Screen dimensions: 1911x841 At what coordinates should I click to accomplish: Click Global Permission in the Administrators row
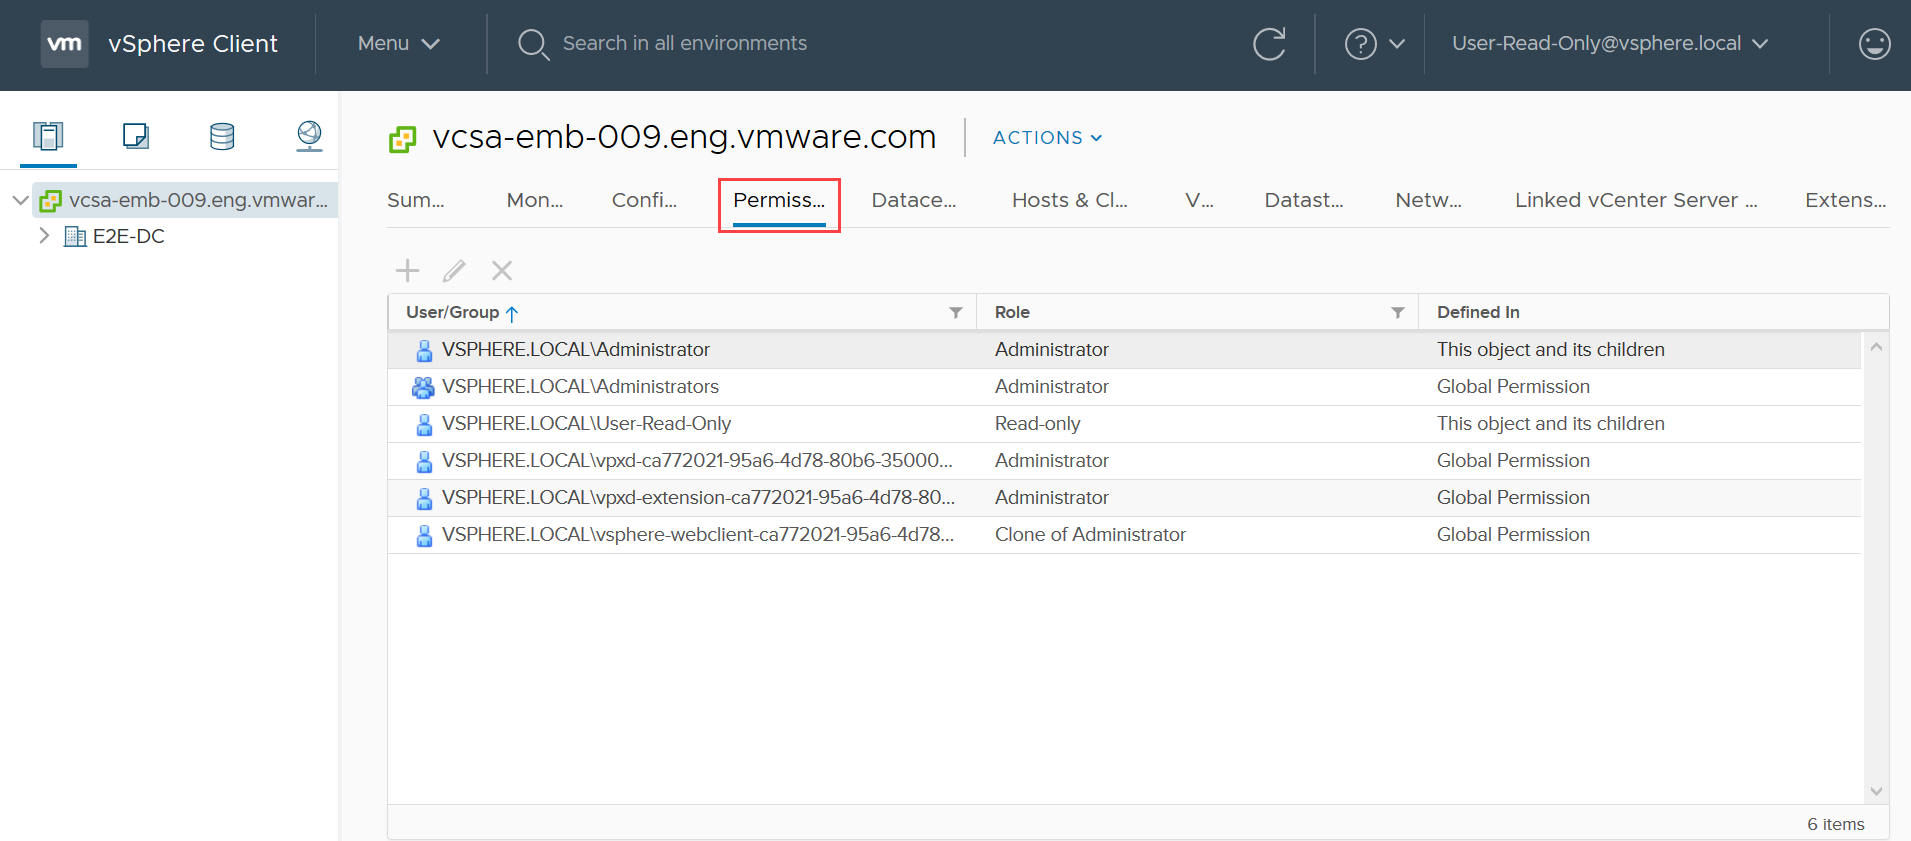tap(1513, 387)
